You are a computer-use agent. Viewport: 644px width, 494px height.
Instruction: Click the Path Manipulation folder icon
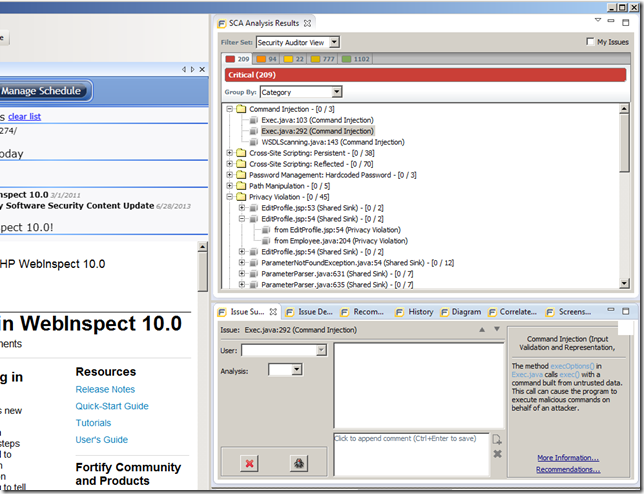241,186
